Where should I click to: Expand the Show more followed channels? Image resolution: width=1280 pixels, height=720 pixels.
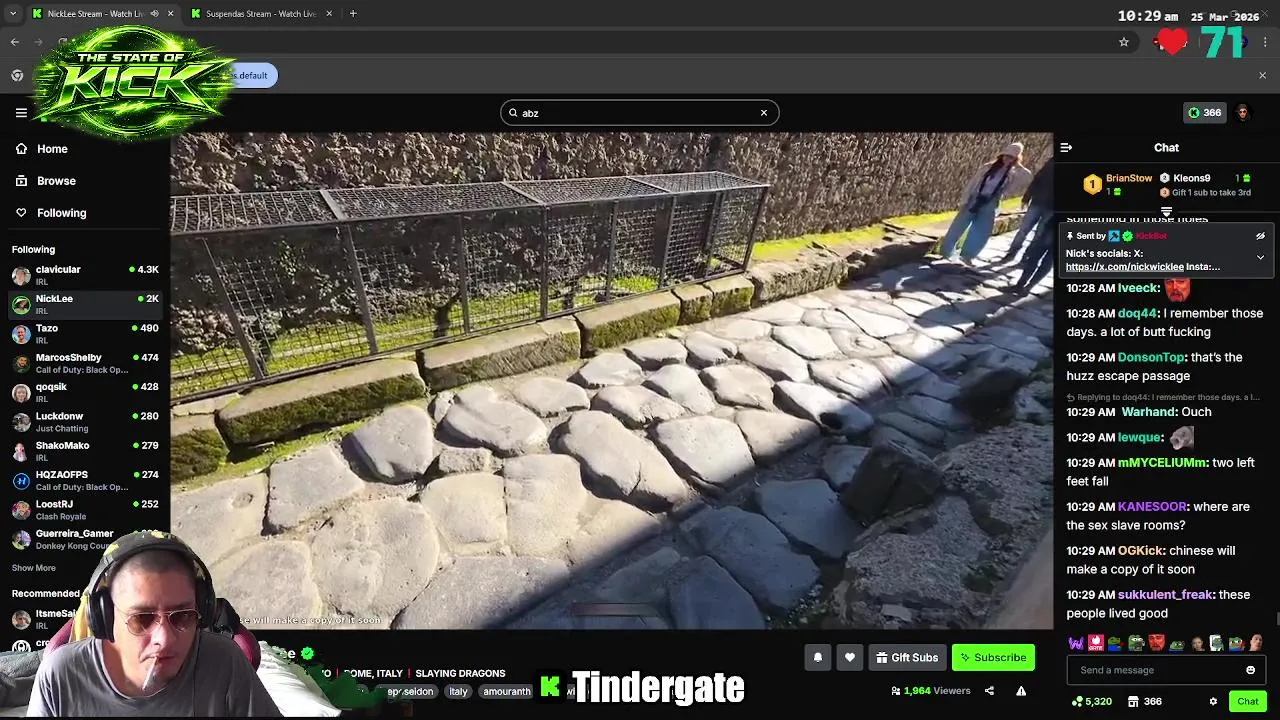(x=34, y=568)
